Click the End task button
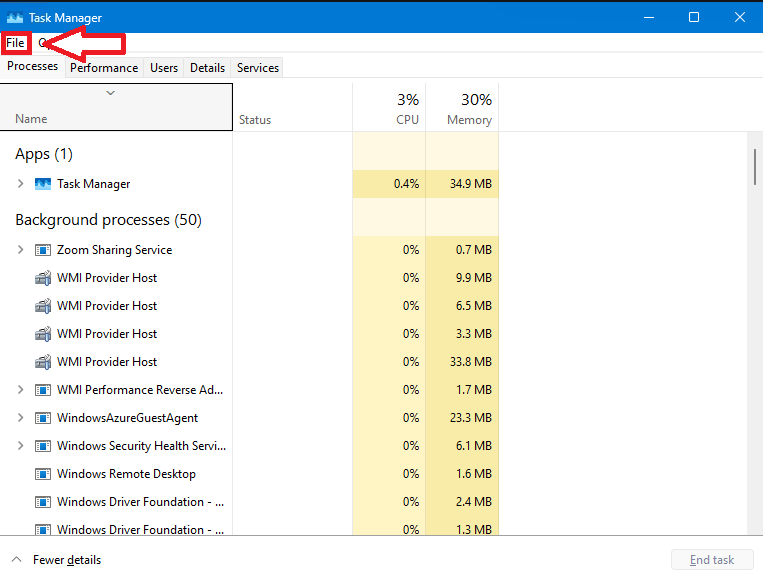This screenshot has width=763, height=582. coord(711,560)
